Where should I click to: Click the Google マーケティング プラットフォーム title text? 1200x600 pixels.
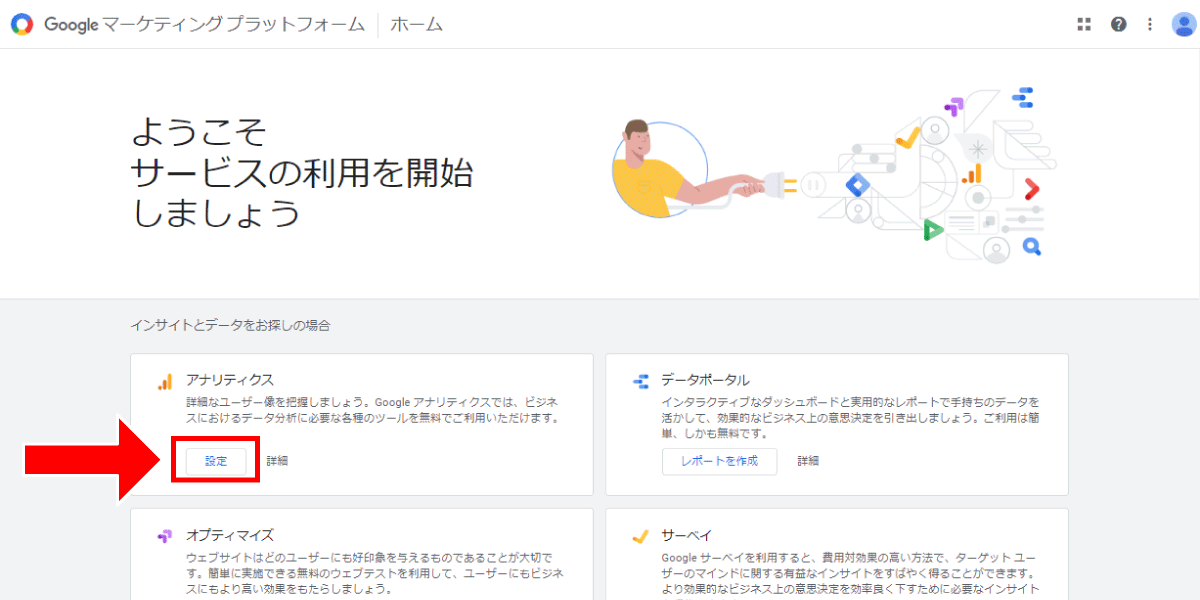point(204,24)
